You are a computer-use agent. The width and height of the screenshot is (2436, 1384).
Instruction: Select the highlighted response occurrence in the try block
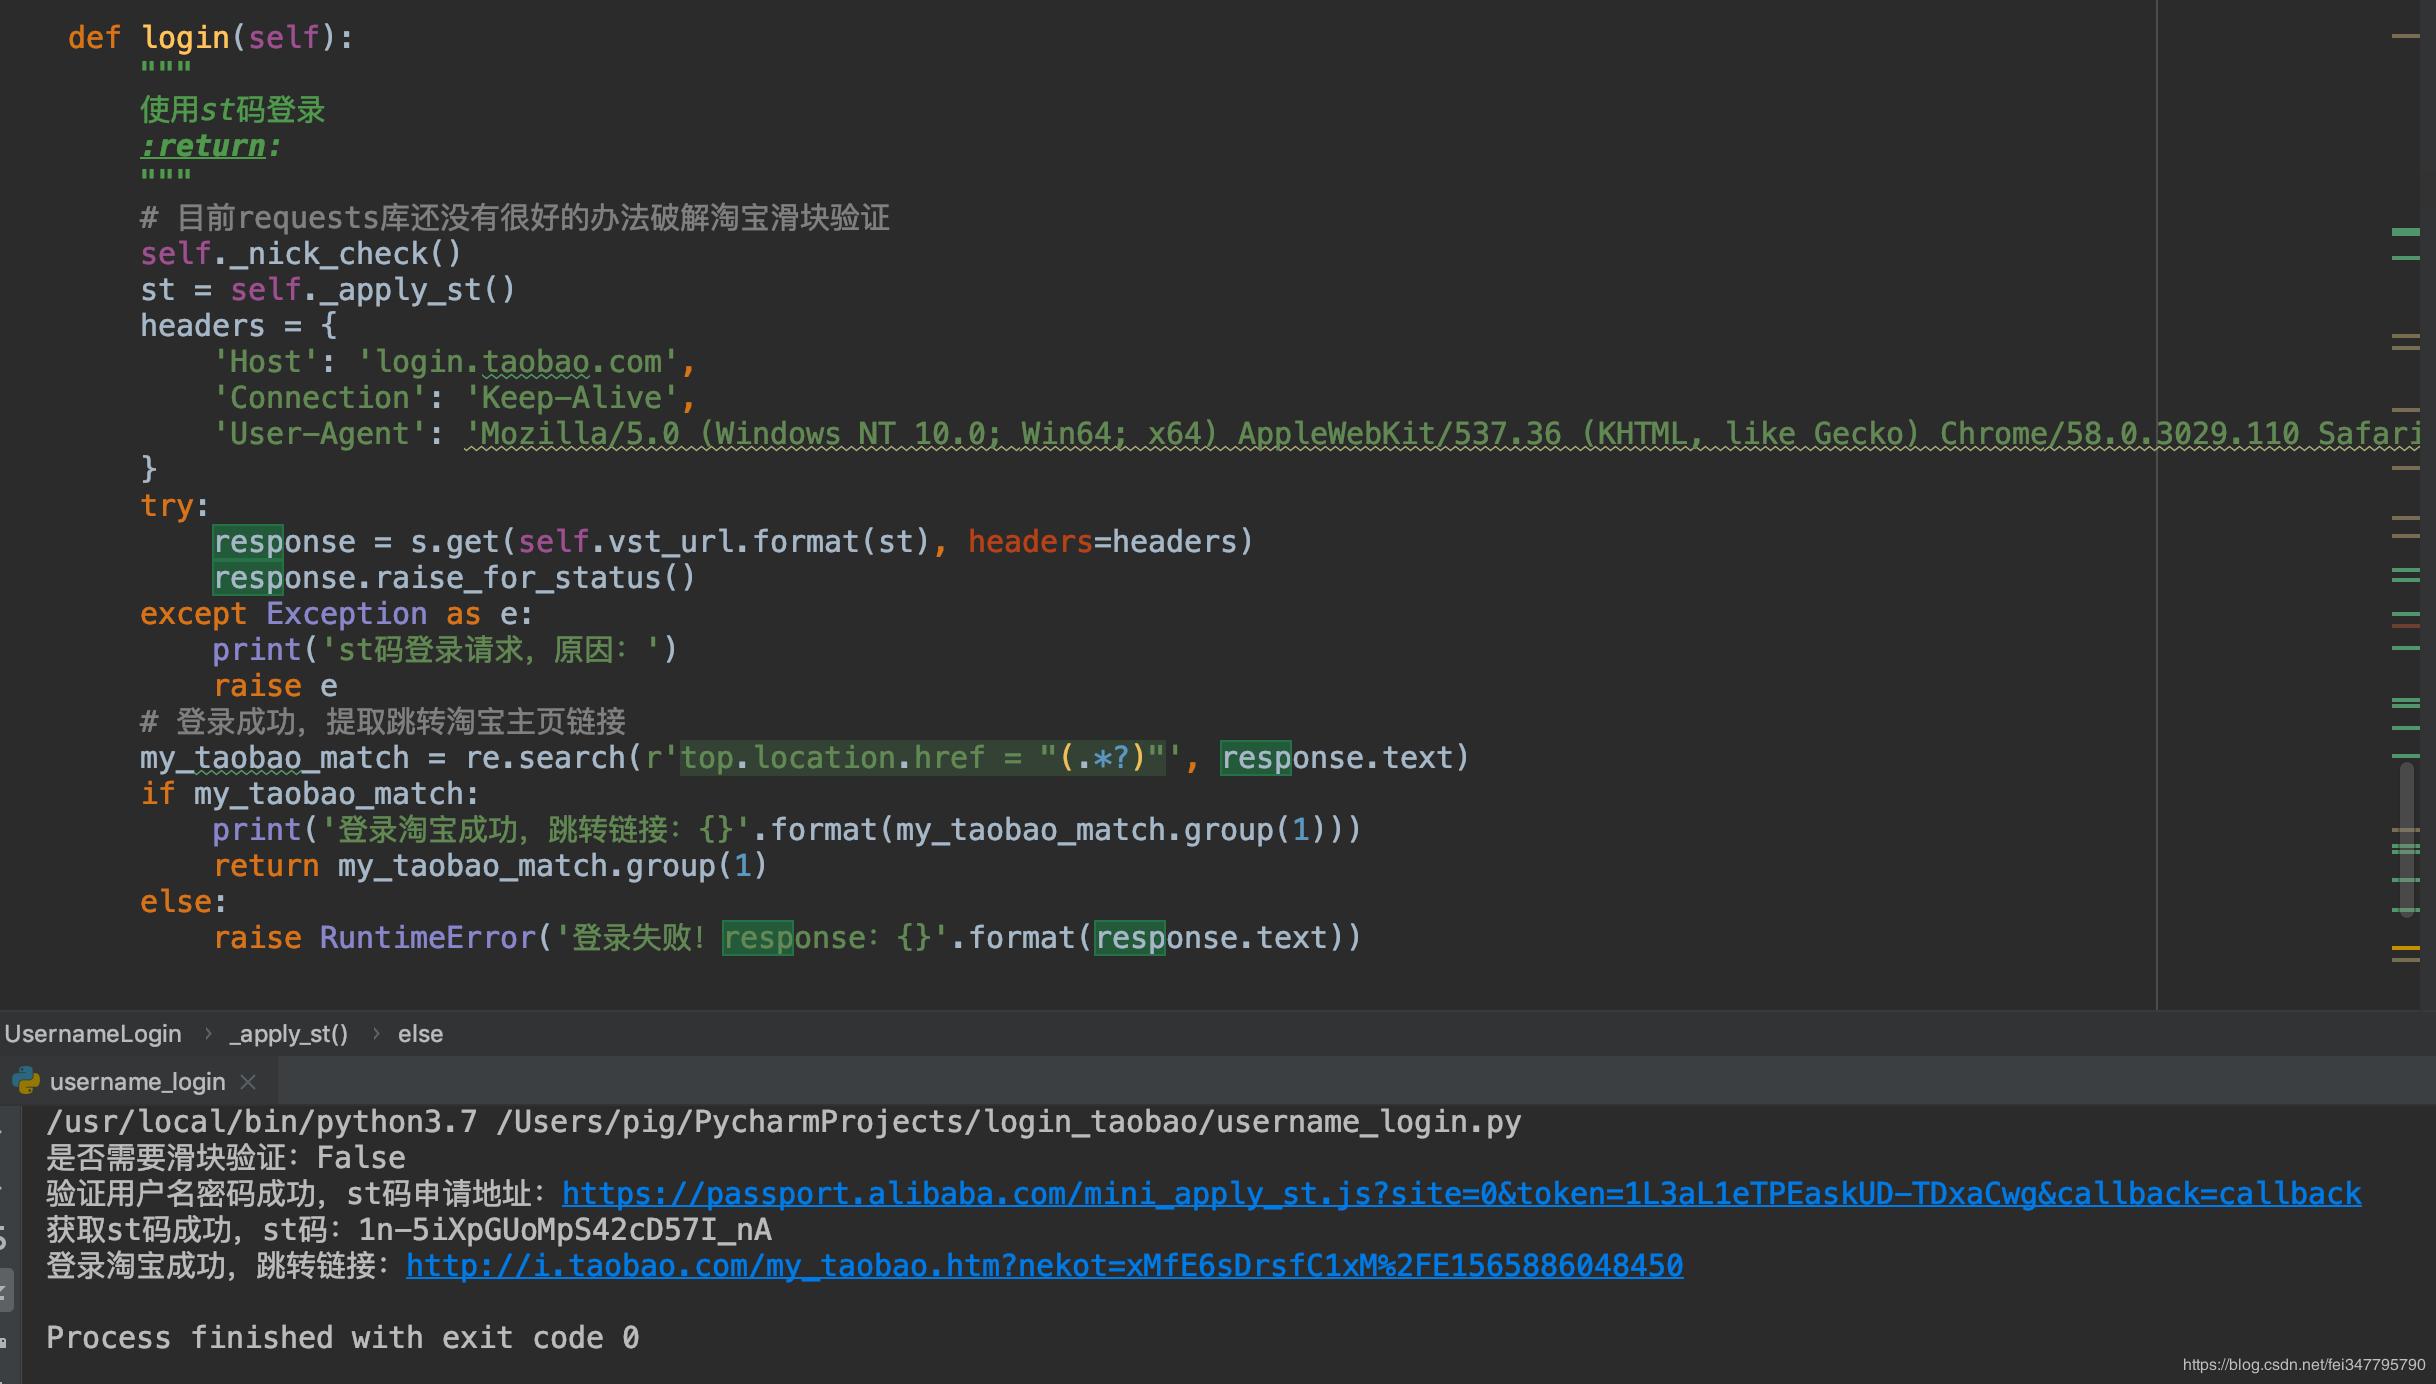[x=248, y=541]
